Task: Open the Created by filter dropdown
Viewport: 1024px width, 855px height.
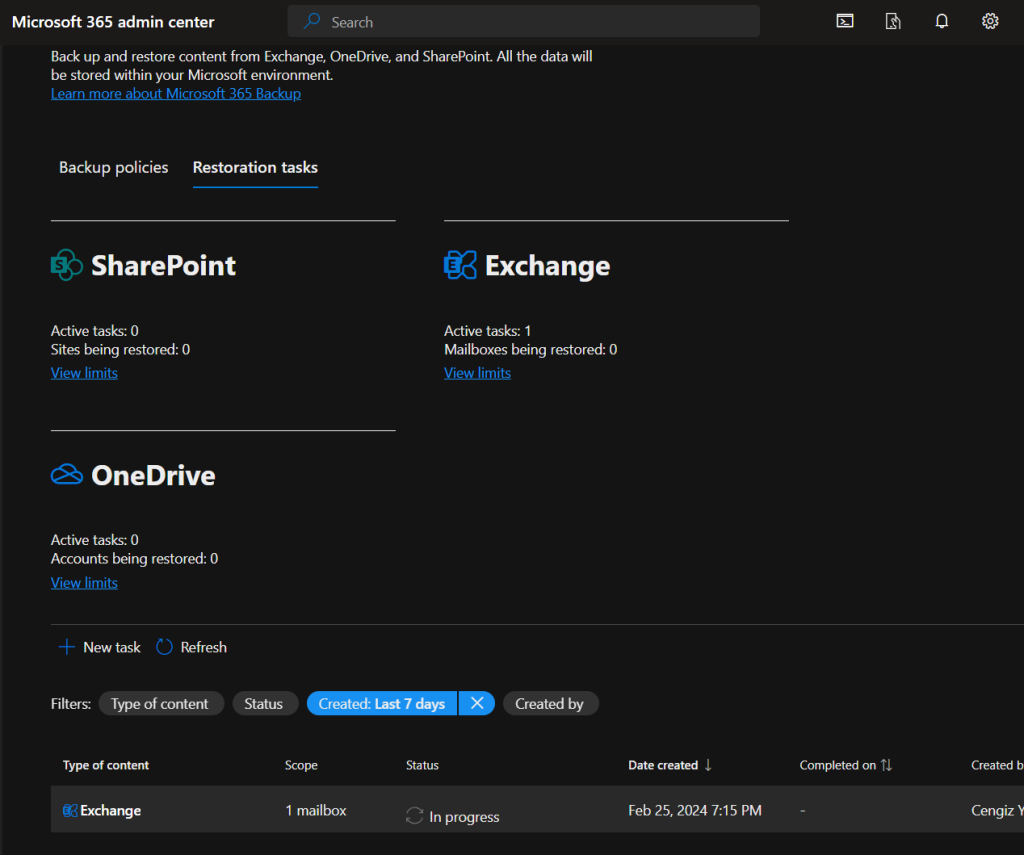Action: [x=550, y=703]
